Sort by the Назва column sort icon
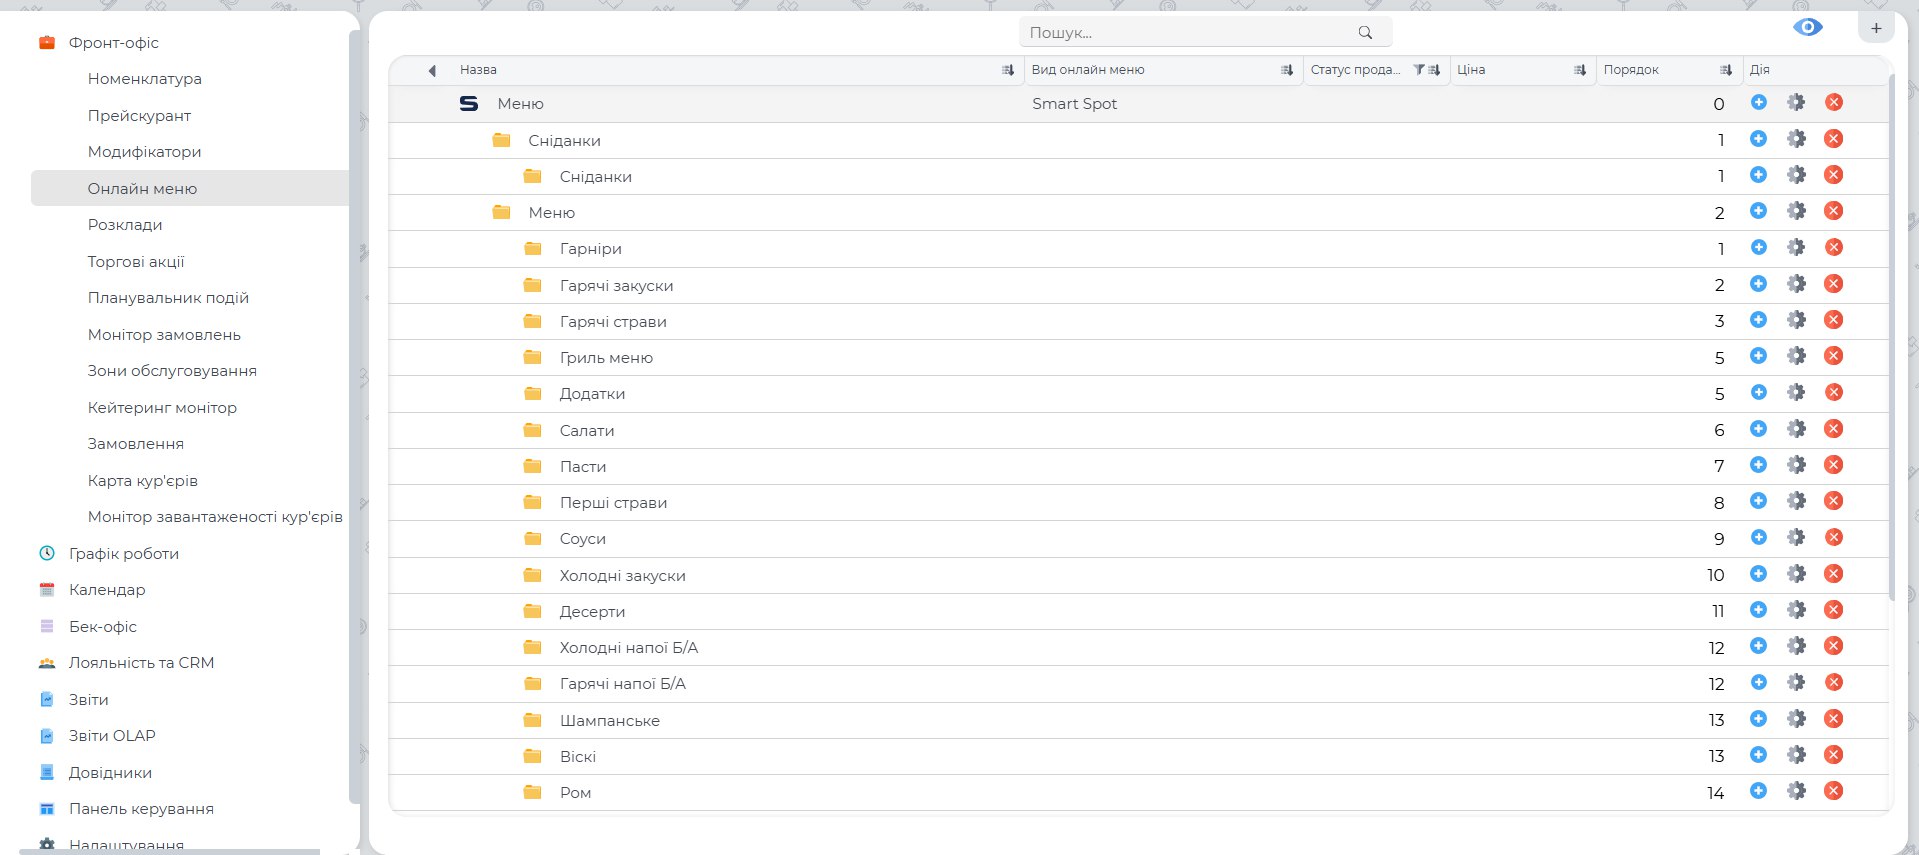The image size is (1919, 855). tap(1007, 70)
